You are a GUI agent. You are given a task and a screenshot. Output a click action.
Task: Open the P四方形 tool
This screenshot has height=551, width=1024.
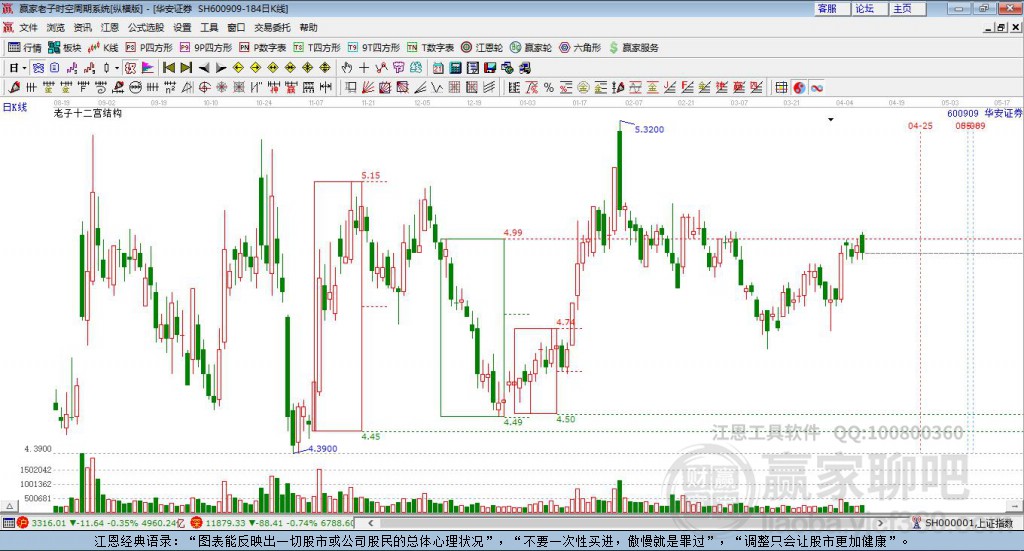(149, 48)
